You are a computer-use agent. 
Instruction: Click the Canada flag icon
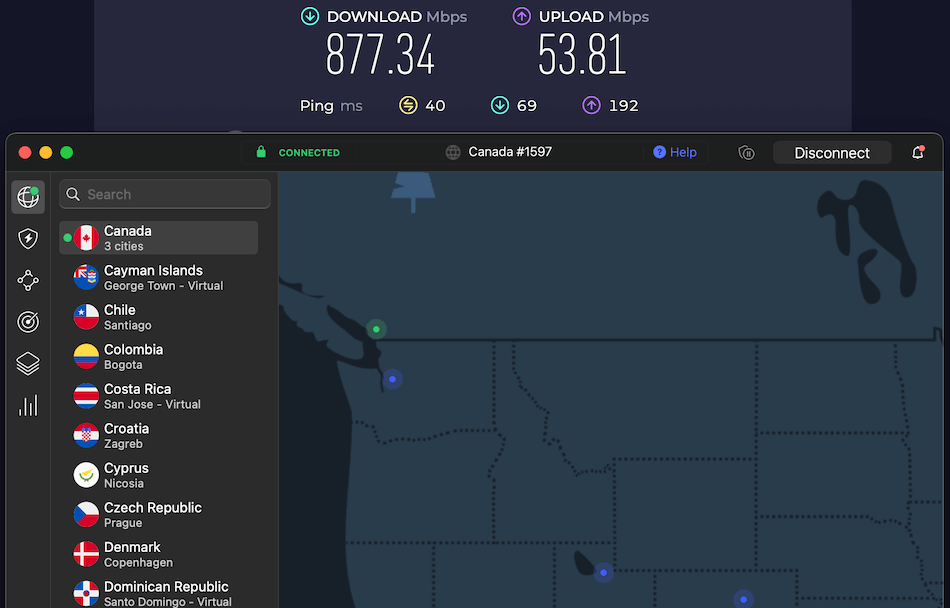(86, 238)
